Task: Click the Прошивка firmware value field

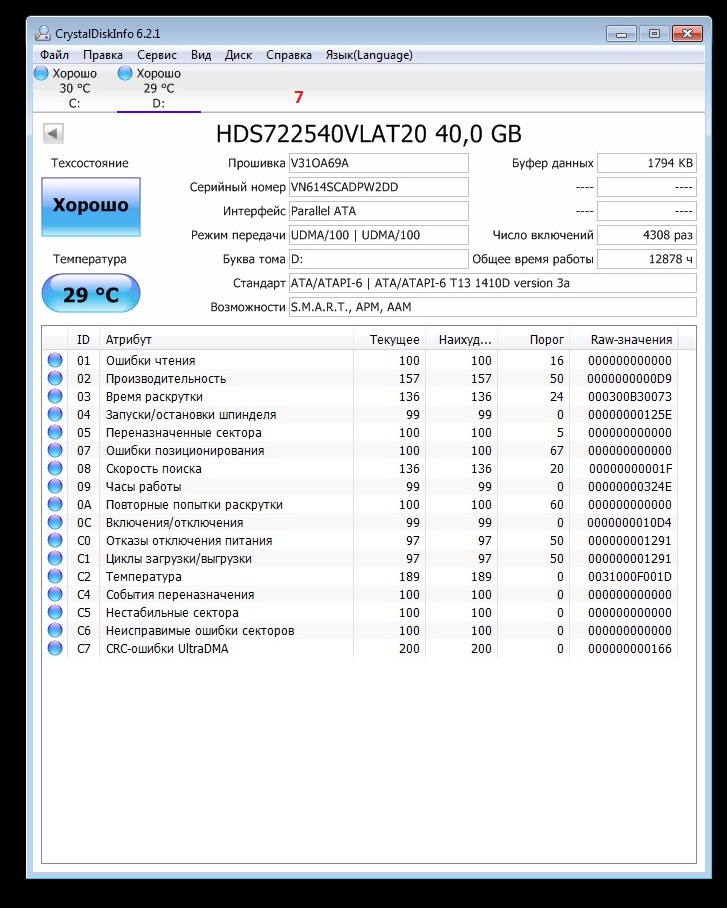Action: point(378,163)
